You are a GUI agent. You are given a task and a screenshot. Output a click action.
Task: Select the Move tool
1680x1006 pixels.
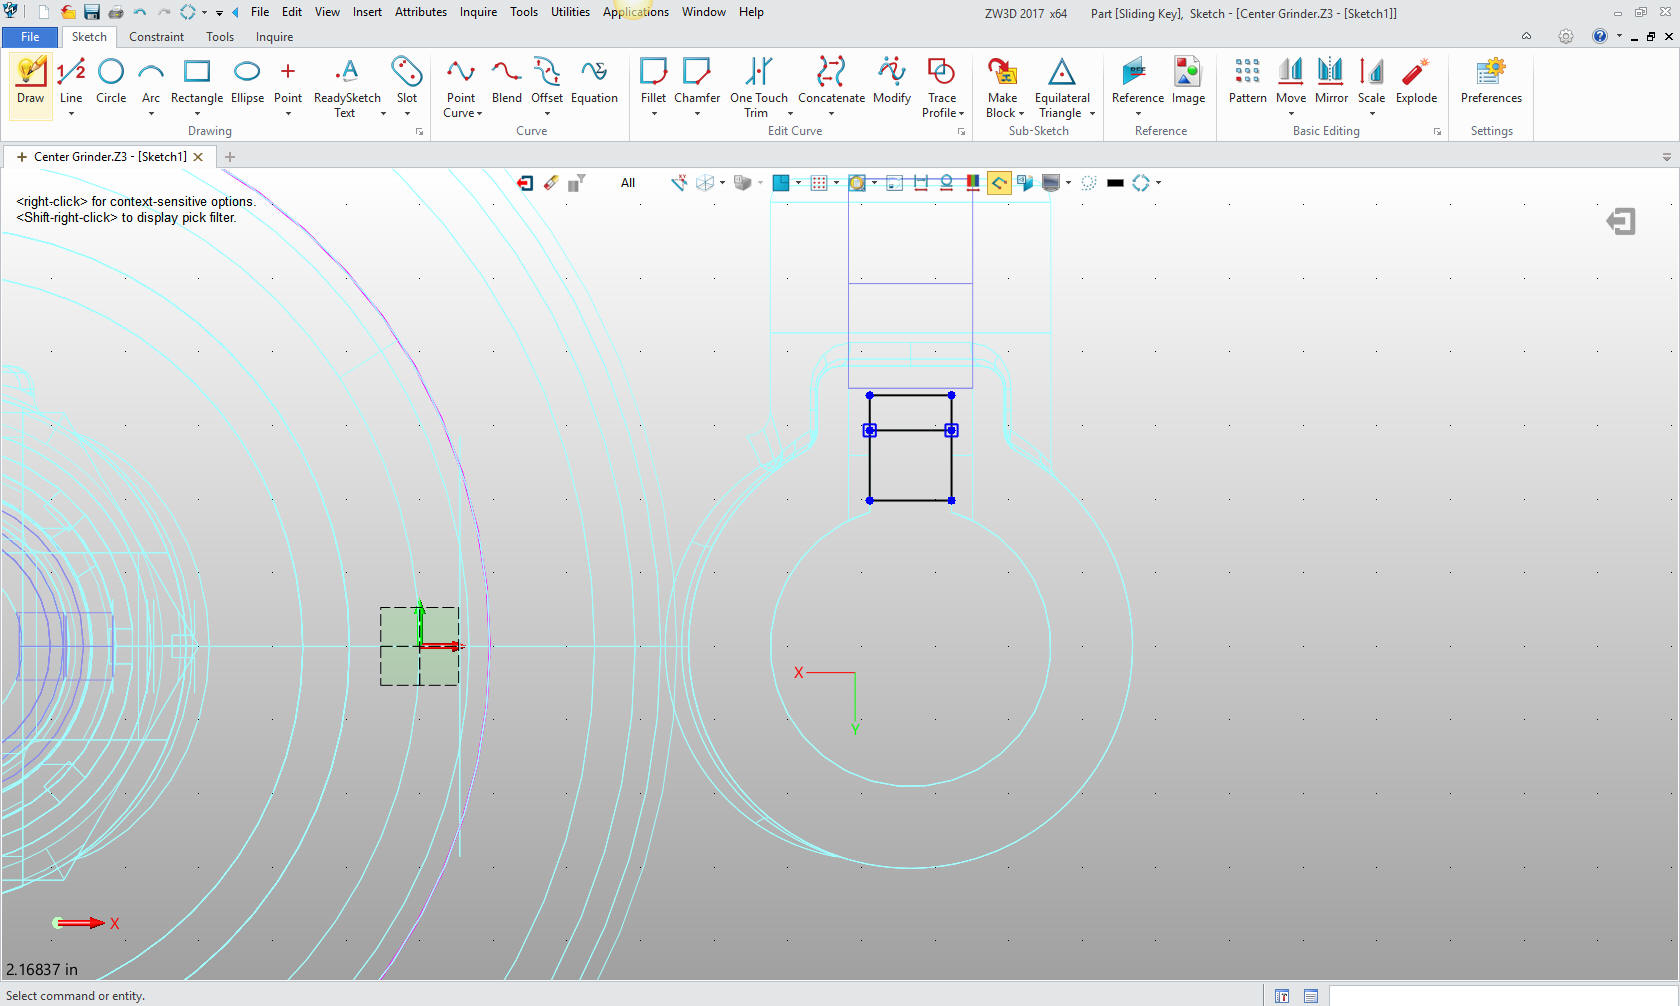pyautogui.click(x=1291, y=81)
